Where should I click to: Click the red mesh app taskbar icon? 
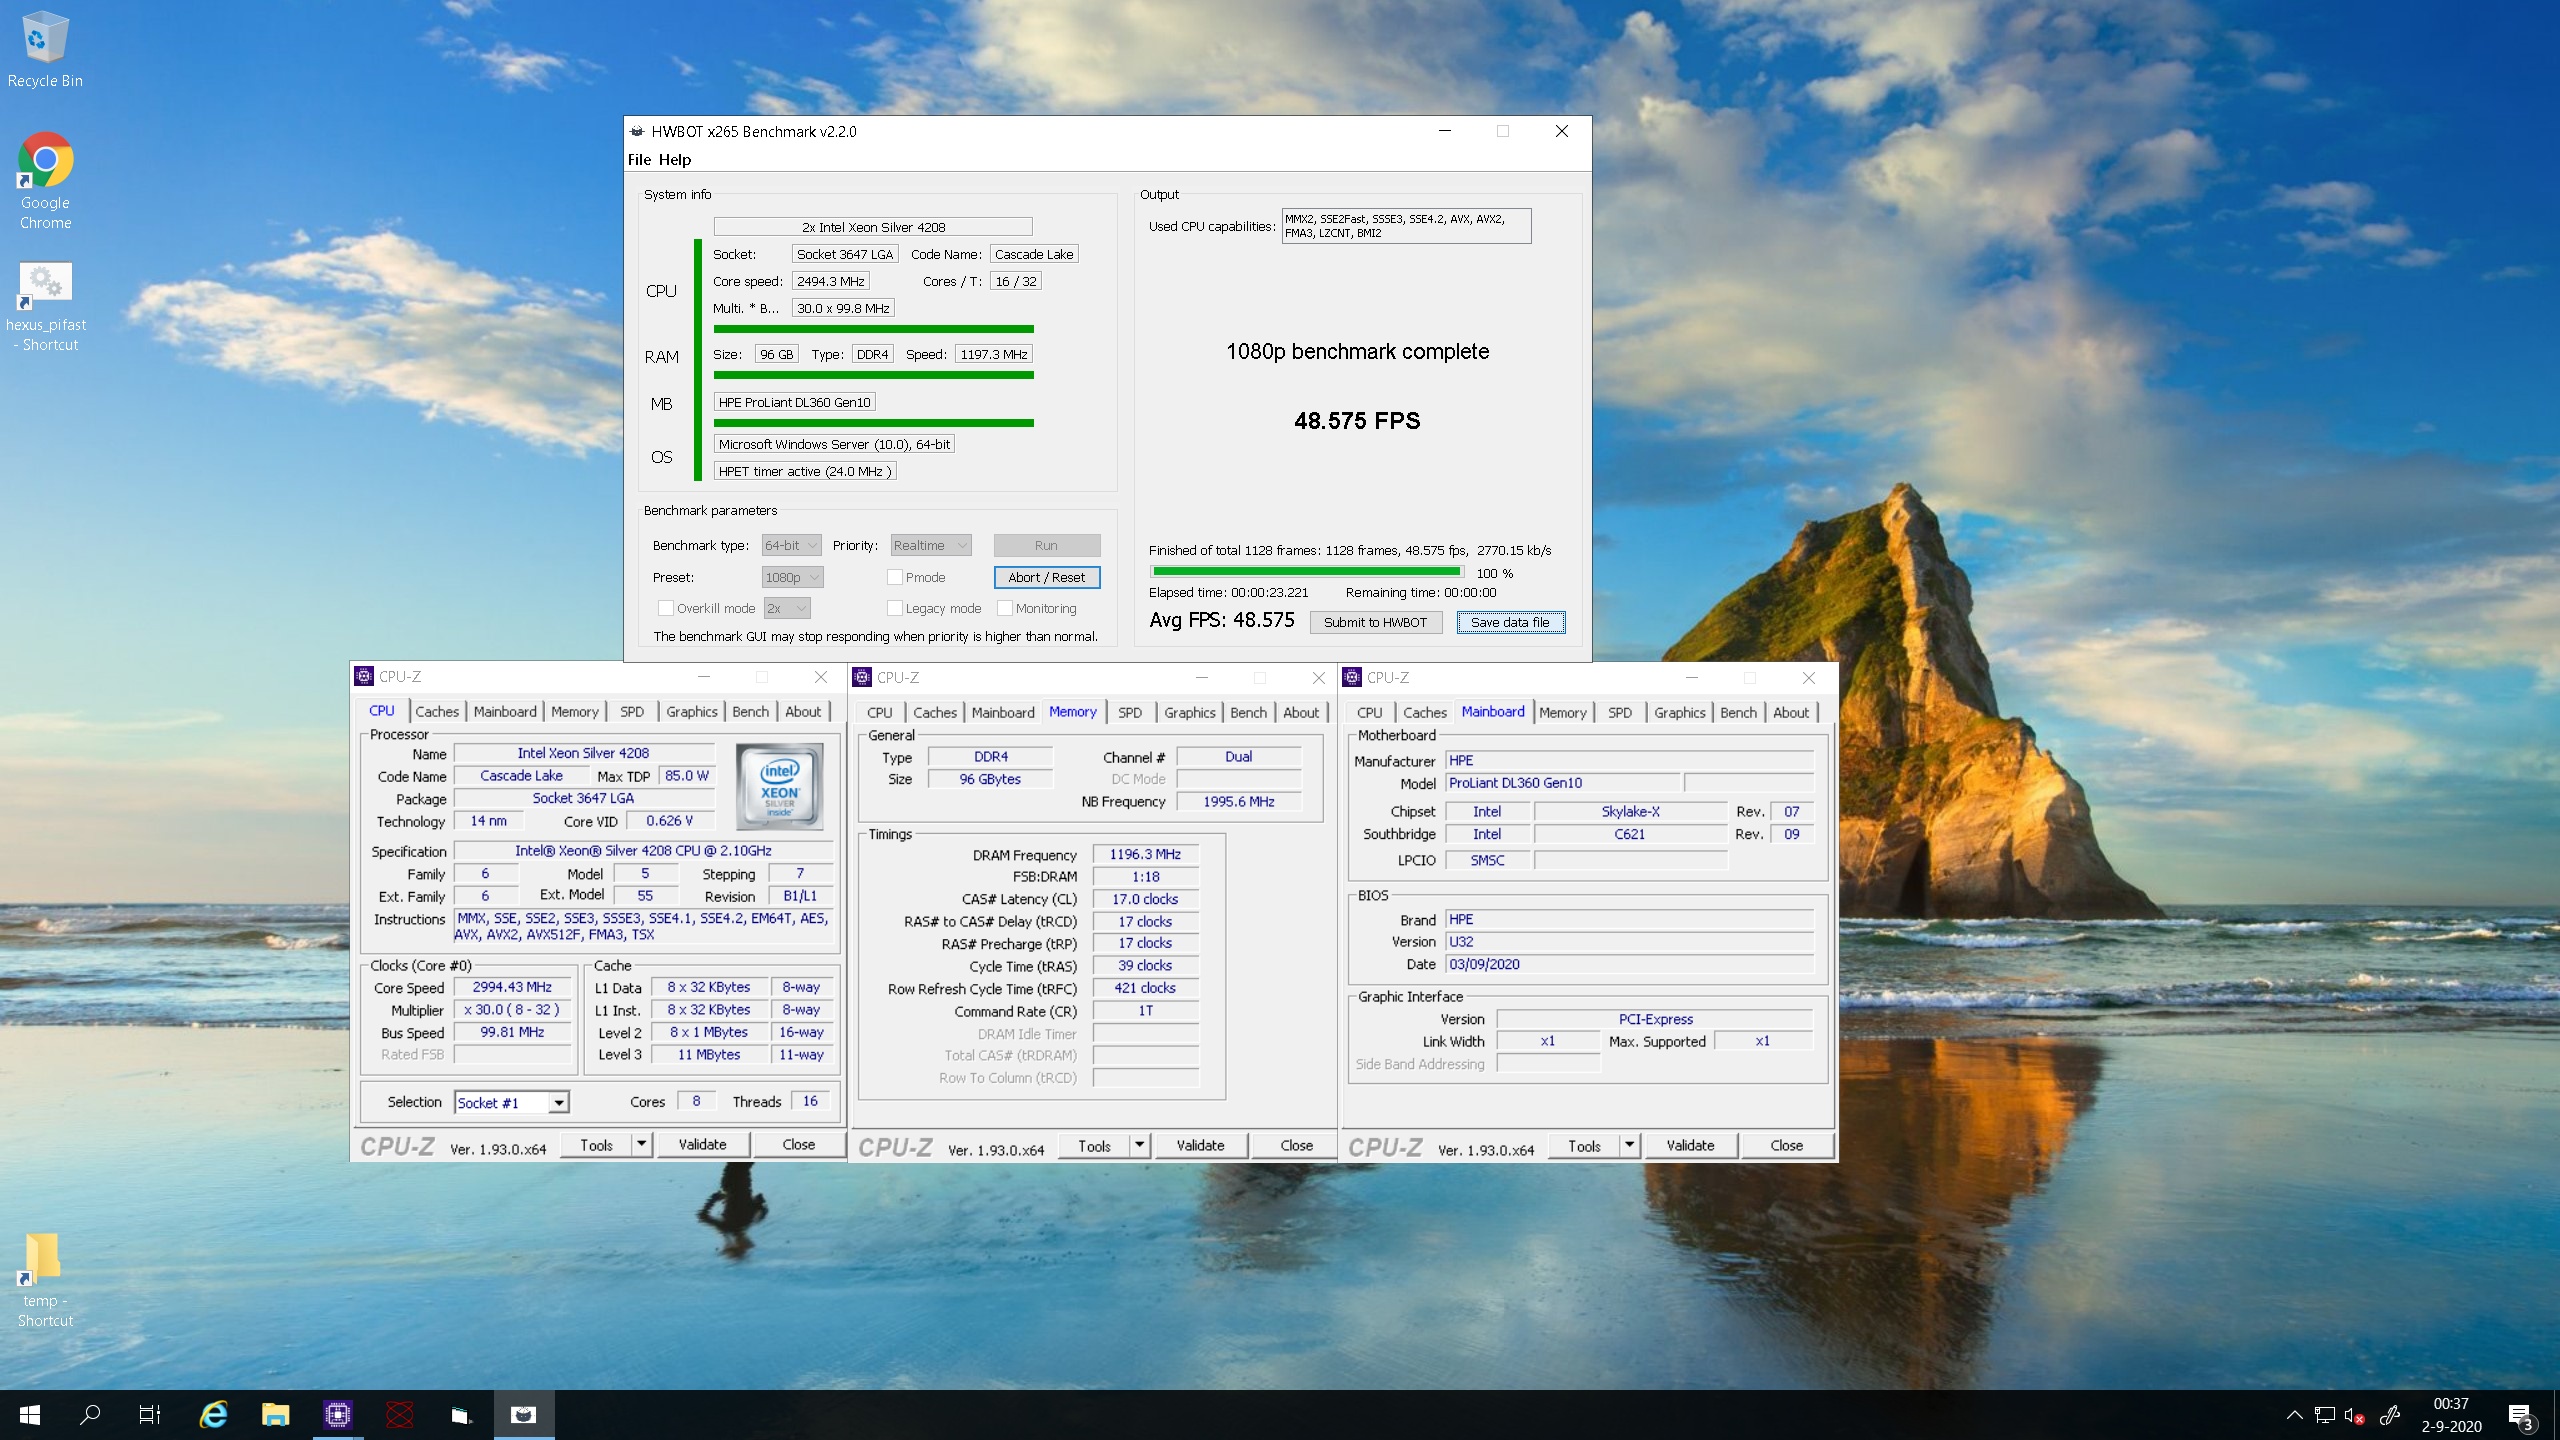point(399,1415)
